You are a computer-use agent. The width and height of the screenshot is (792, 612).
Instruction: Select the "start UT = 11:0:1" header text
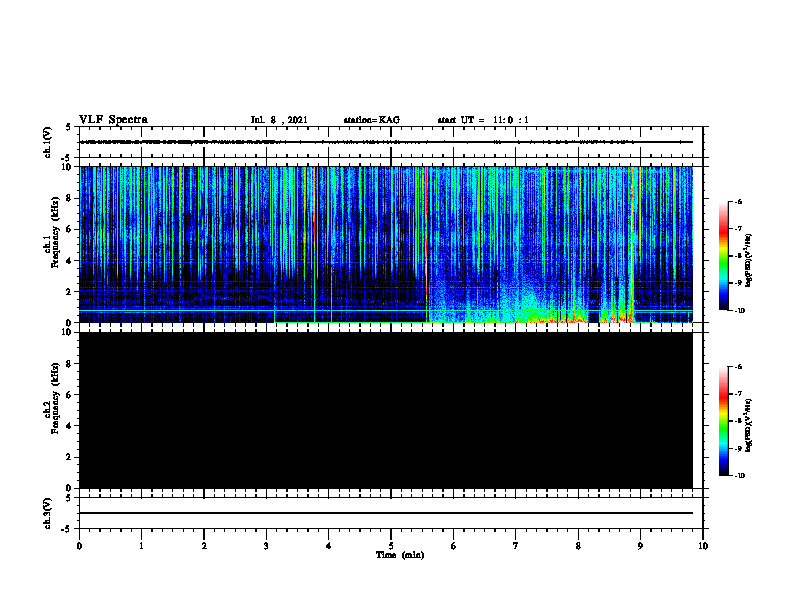tap(483, 120)
